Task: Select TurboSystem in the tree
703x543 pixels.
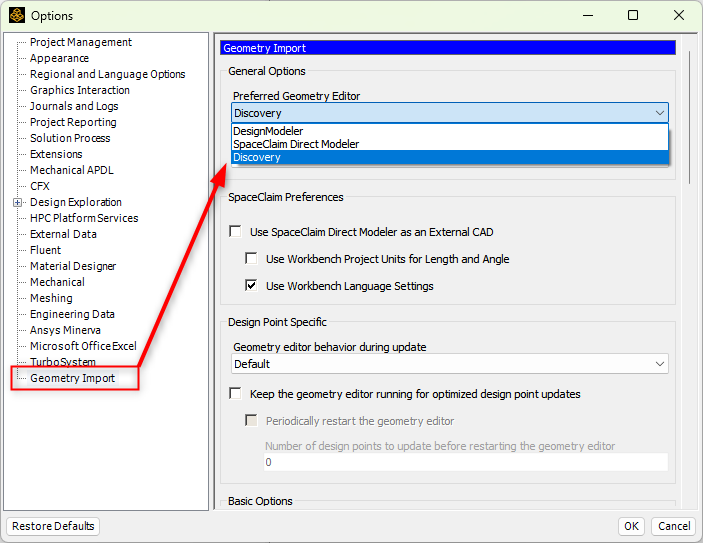Action: coord(63,361)
